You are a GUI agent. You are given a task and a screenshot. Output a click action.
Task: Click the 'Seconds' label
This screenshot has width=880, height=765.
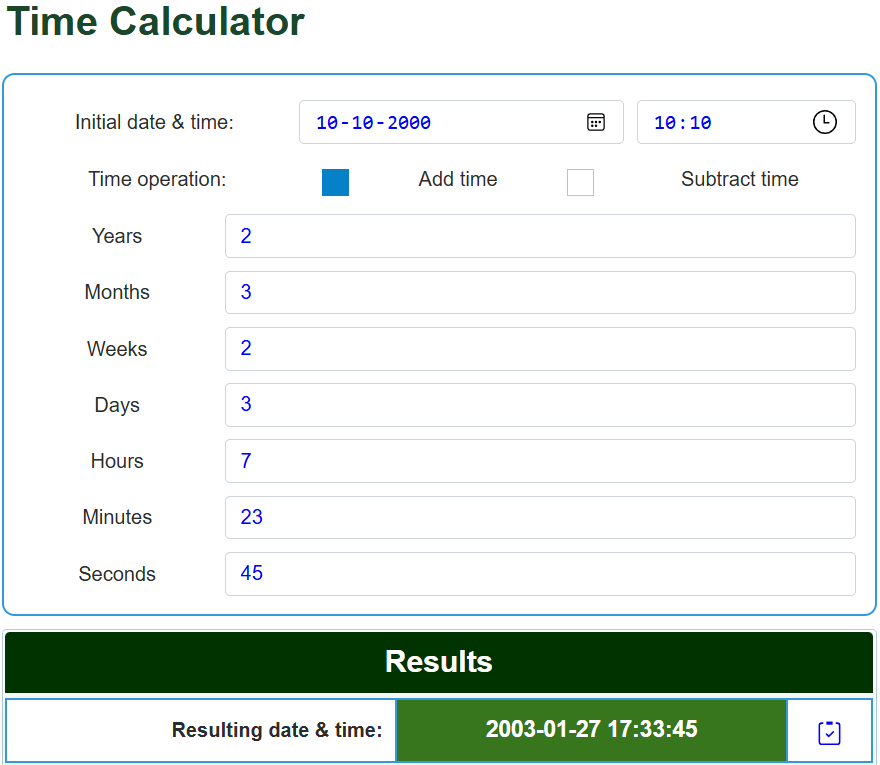pyautogui.click(x=117, y=574)
